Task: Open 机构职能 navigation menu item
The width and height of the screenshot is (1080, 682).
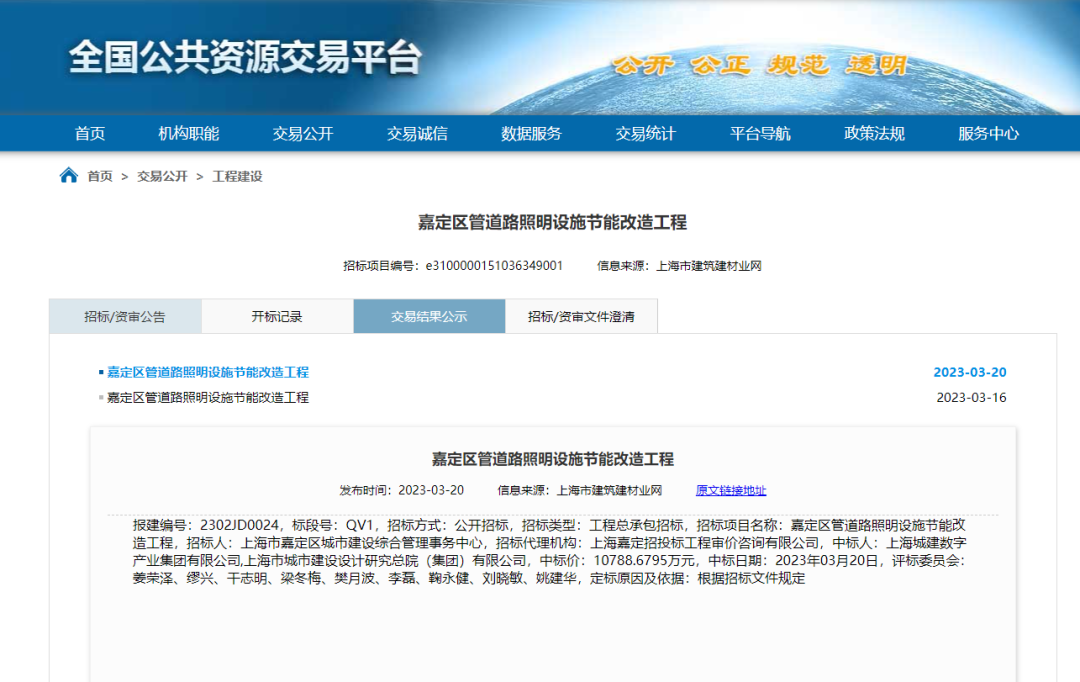Action: (x=189, y=134)
